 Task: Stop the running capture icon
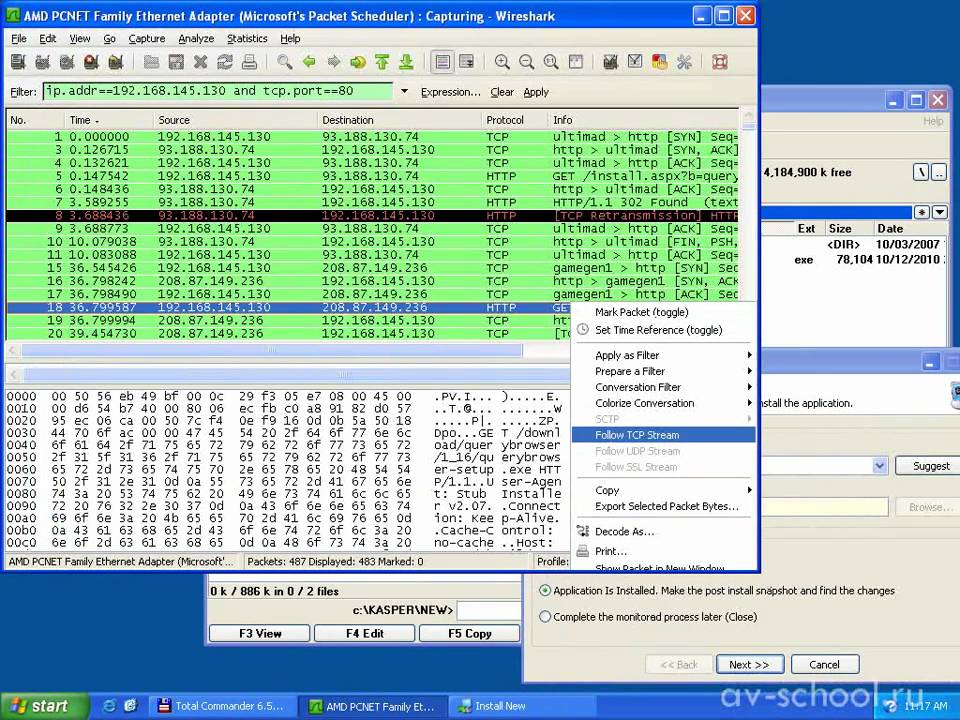coord(91,62)
